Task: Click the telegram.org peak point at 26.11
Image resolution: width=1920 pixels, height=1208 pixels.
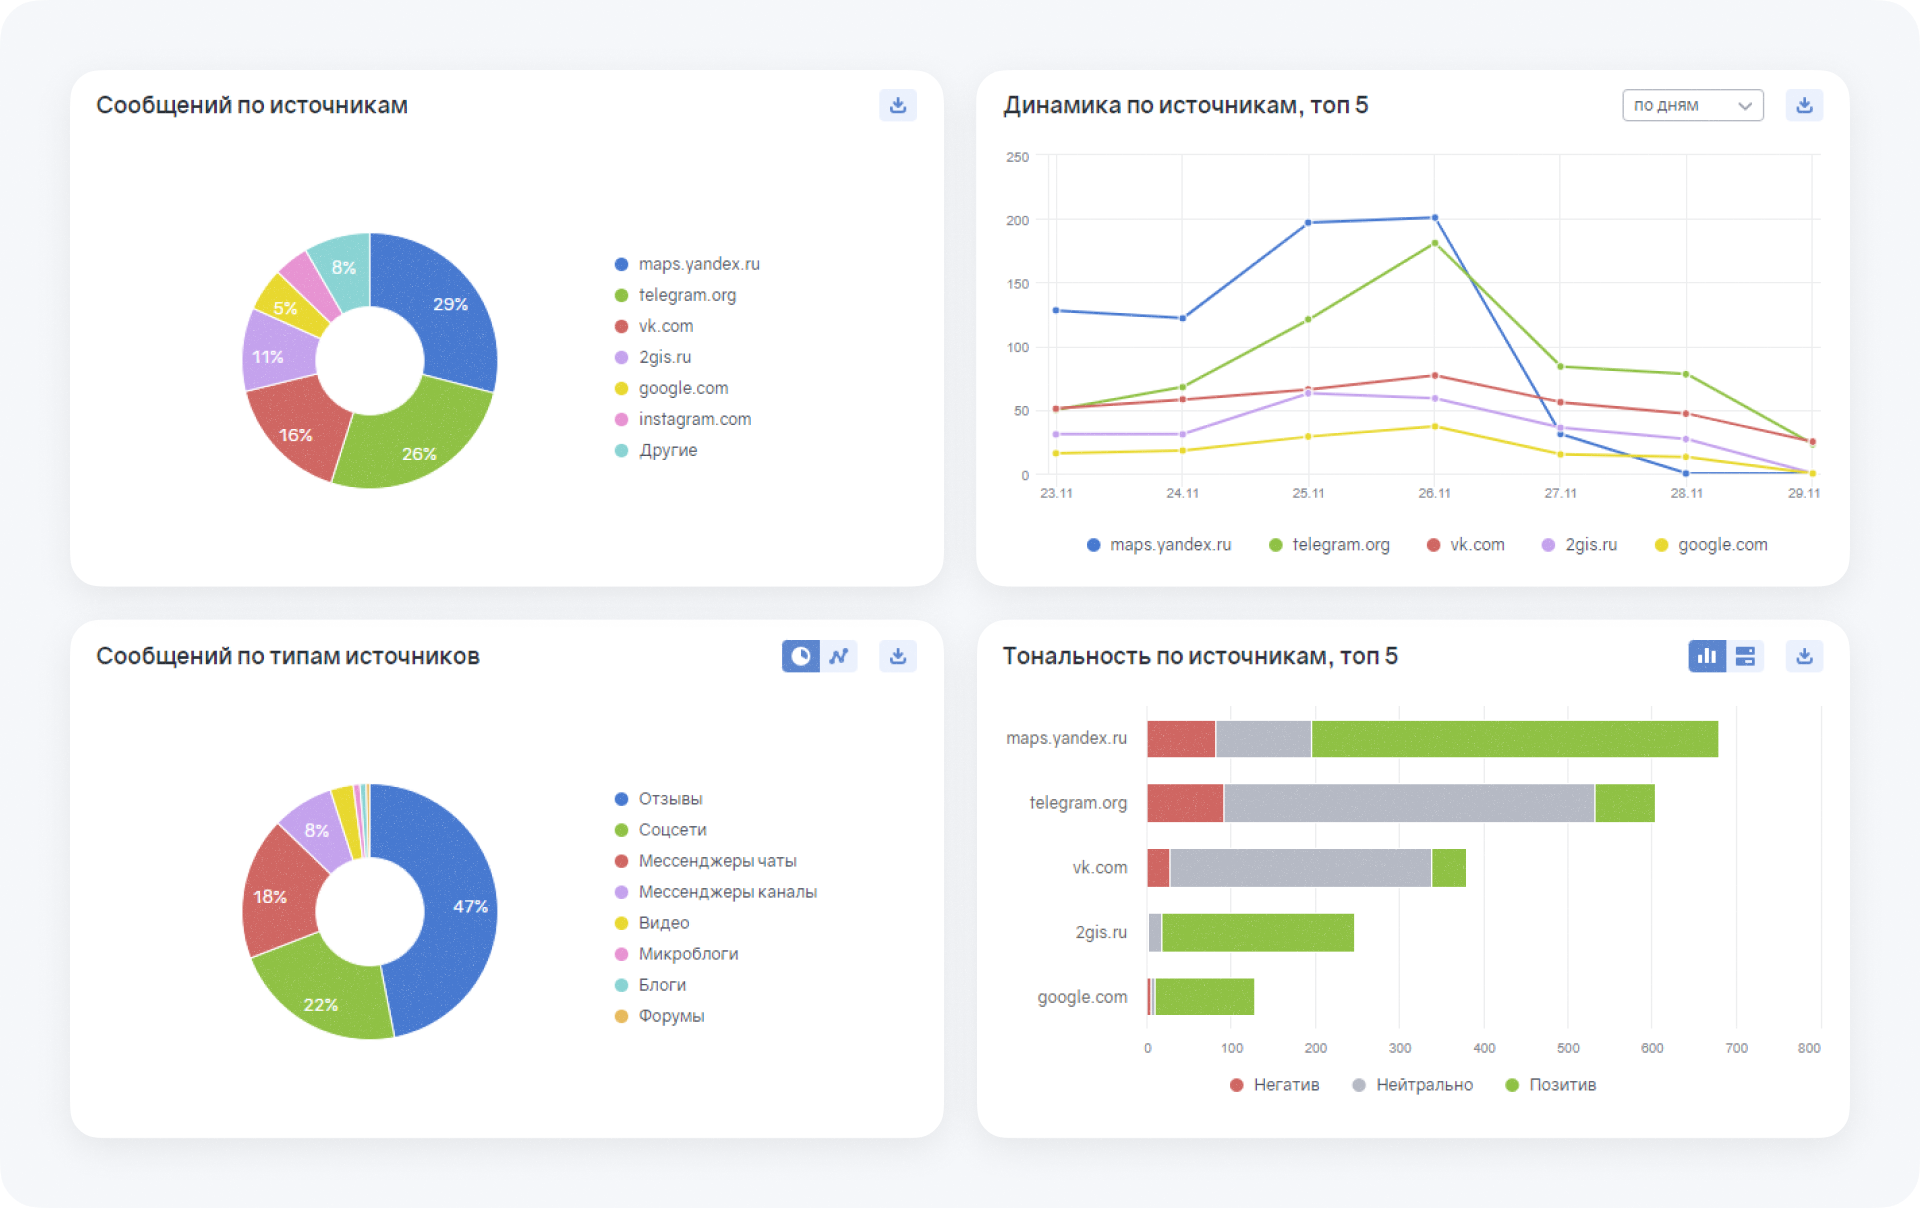Action: (x=1434, y=243)
